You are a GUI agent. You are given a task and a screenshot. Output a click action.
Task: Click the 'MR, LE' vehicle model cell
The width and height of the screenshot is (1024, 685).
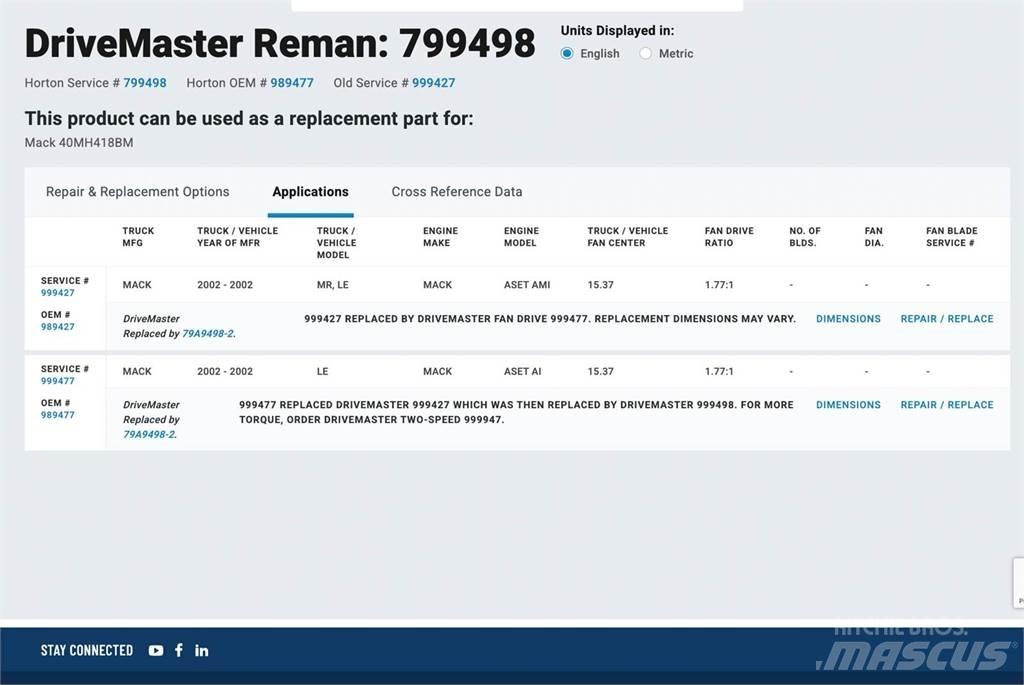click(332, 285)
